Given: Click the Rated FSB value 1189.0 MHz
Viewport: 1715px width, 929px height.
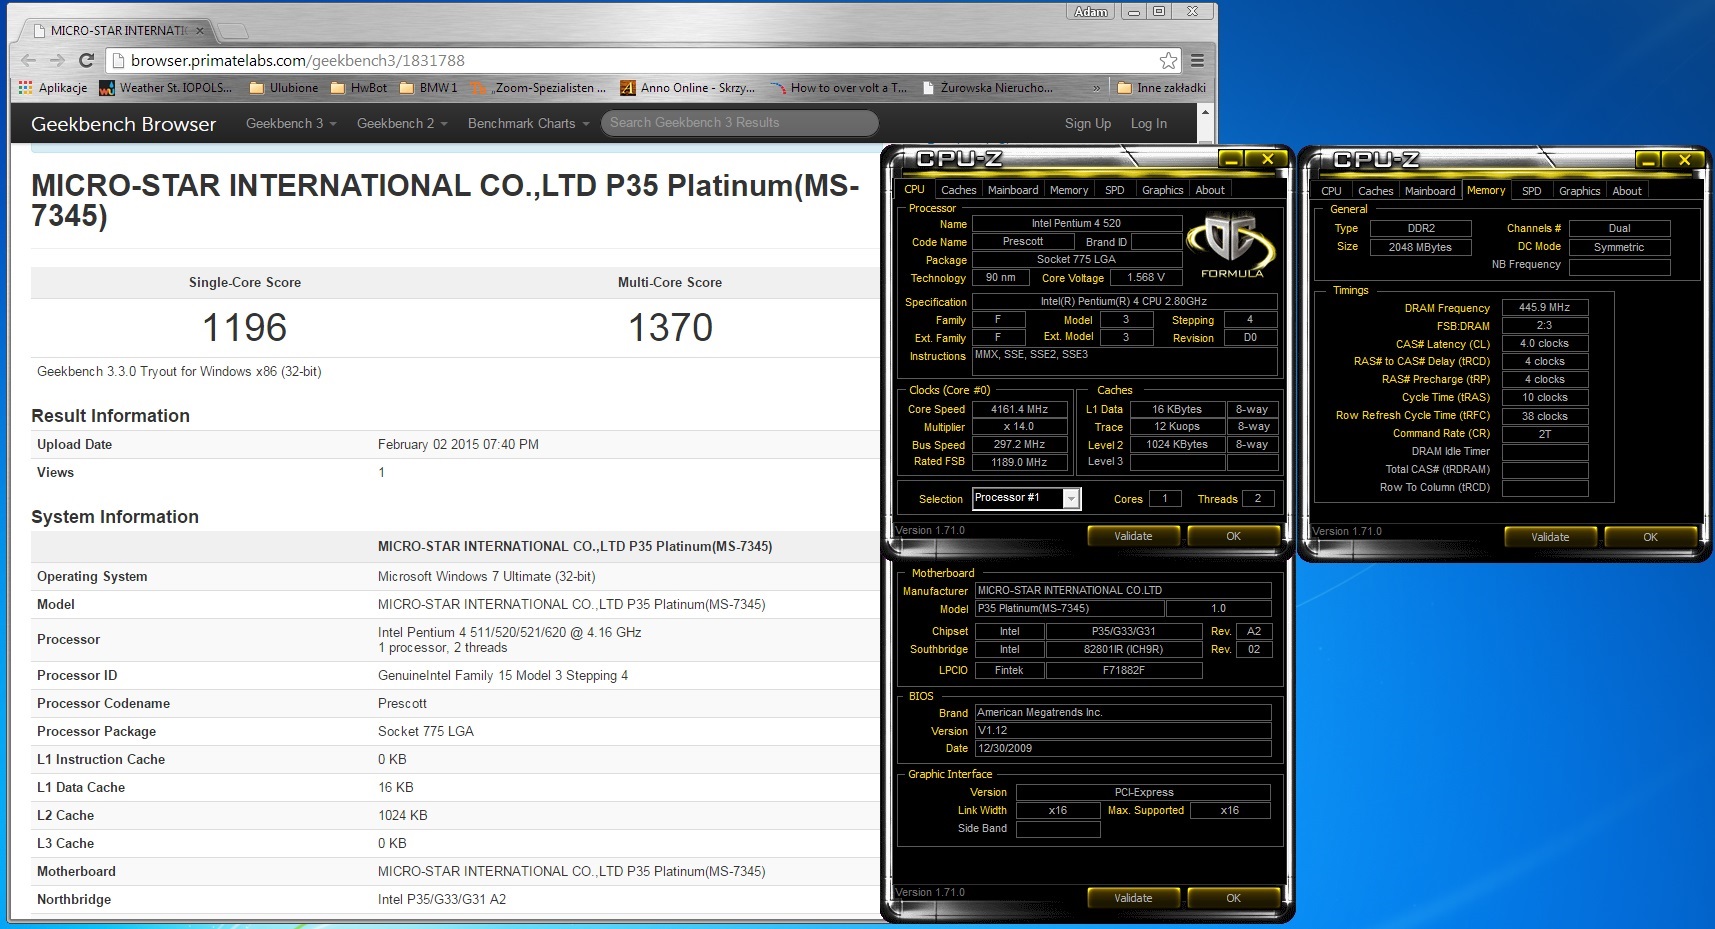Looking at the screenshot, I should [x=1019, y=462].
